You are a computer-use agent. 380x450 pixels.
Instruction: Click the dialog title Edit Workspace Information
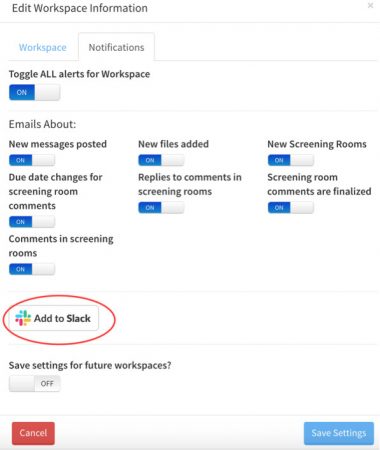[x=80, y=8]
